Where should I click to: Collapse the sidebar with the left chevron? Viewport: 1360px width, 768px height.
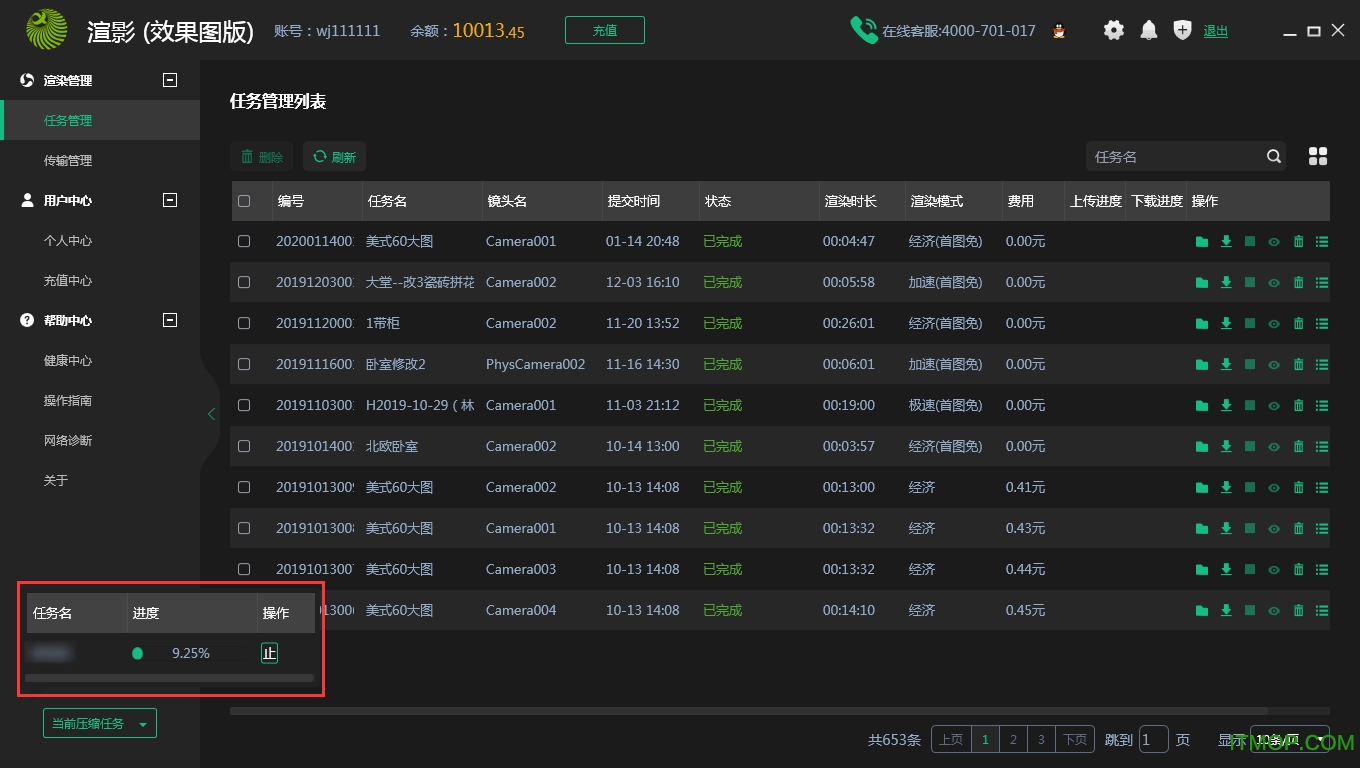point(211,414)
